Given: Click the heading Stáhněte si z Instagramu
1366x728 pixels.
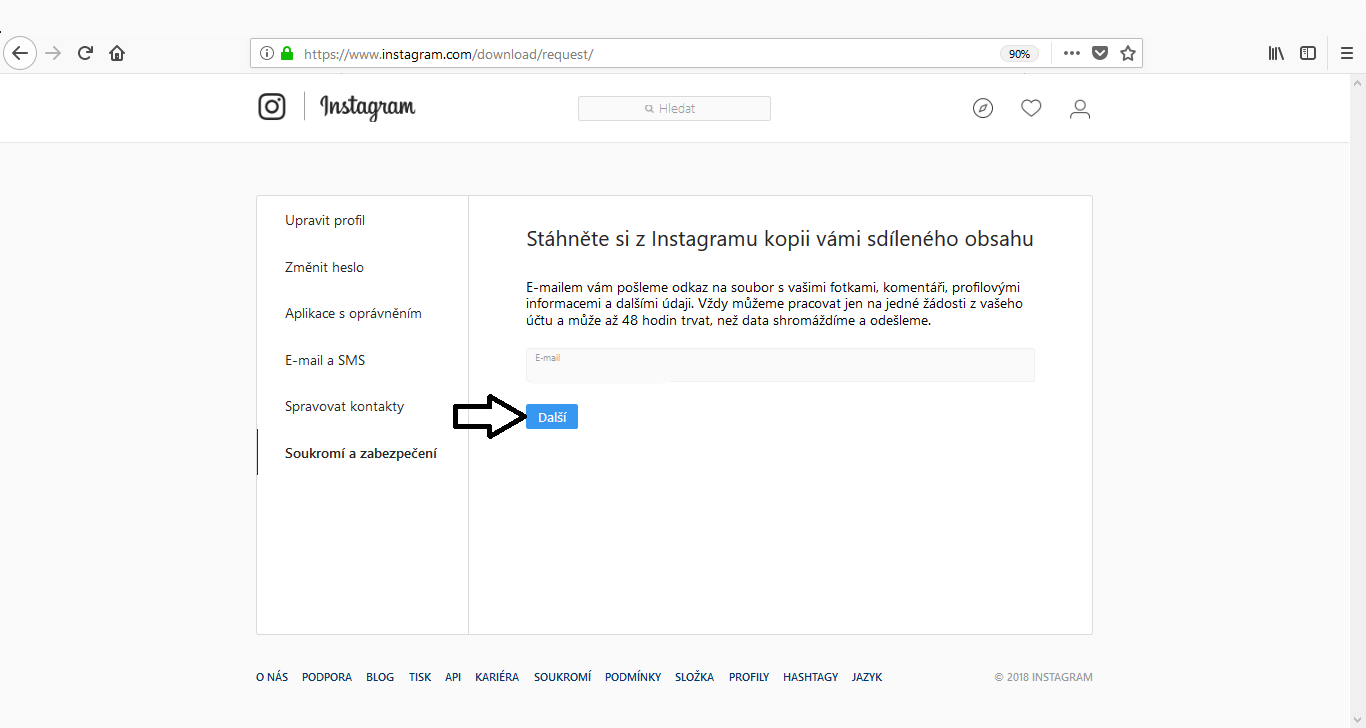Looking at the screenshot, I should 780,240.
